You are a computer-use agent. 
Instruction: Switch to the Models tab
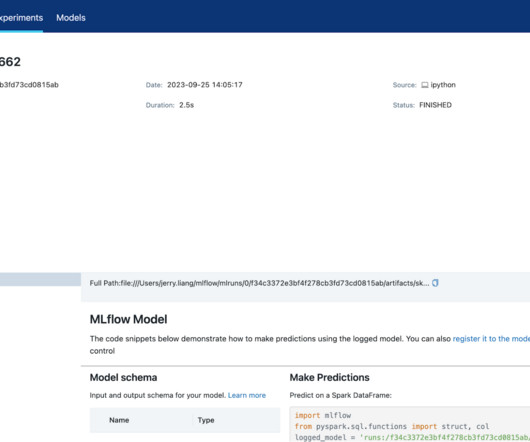click(x=71, y=18)
